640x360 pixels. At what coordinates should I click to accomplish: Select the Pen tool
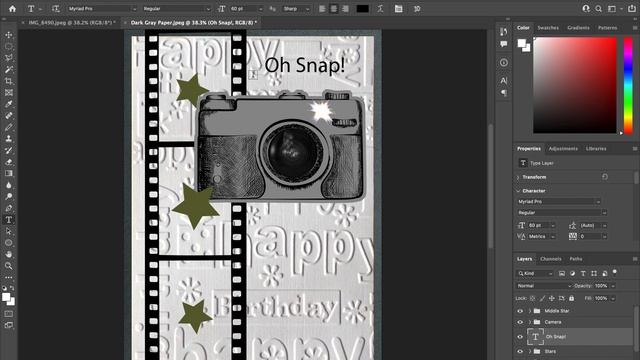pos(9,208)
